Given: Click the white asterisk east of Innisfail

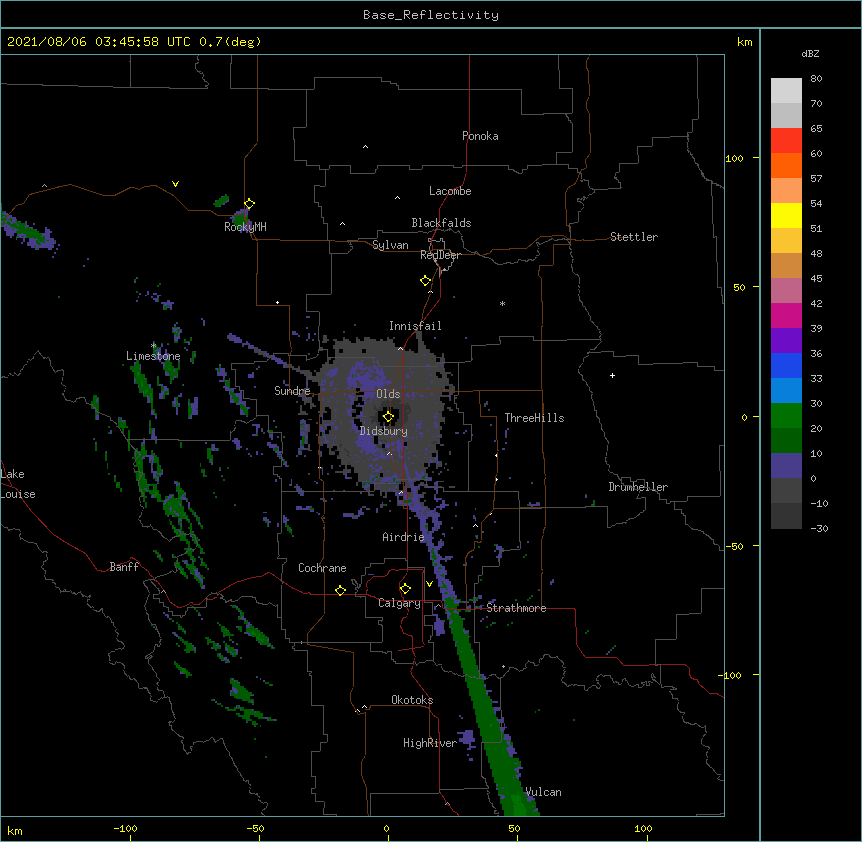Looking at the screenshot, I should (502, 303).
